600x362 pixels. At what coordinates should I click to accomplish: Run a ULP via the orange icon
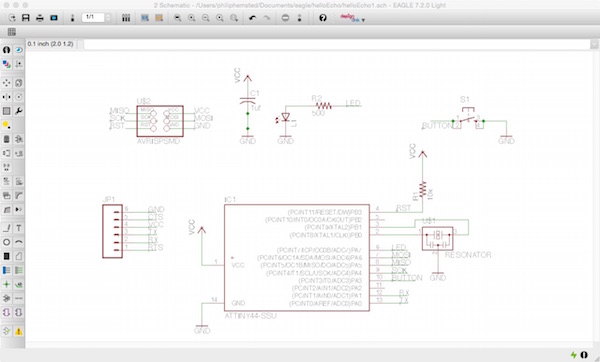click(159, 18)
